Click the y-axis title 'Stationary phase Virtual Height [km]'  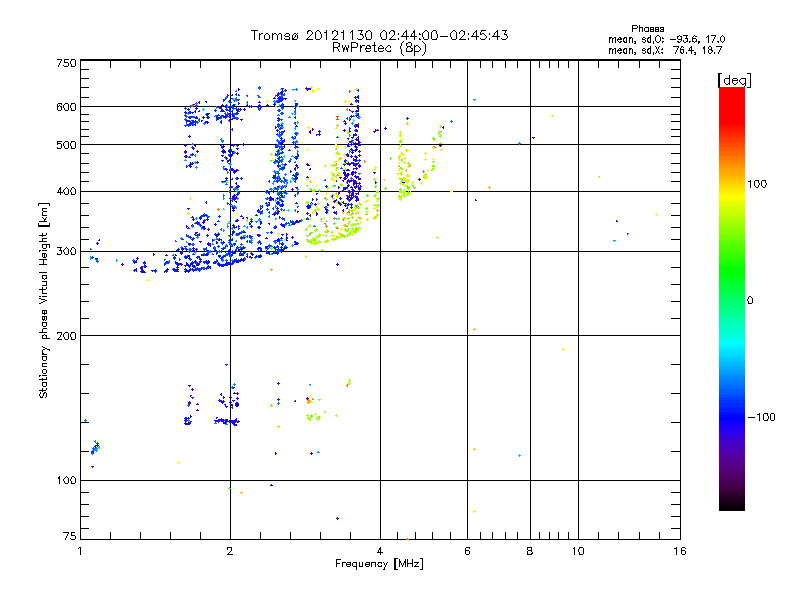(44, 301)
